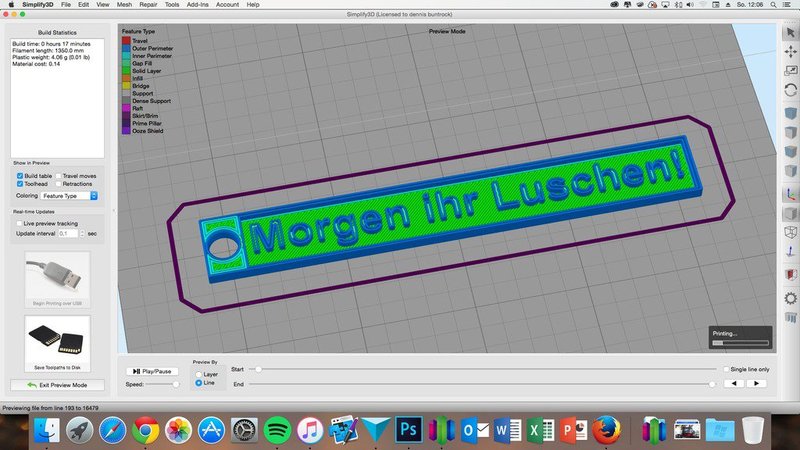This screenshot has height=450, width=800.
Task: Select the Layer radio button under Preview By
Action: click(x=198, y=374)
